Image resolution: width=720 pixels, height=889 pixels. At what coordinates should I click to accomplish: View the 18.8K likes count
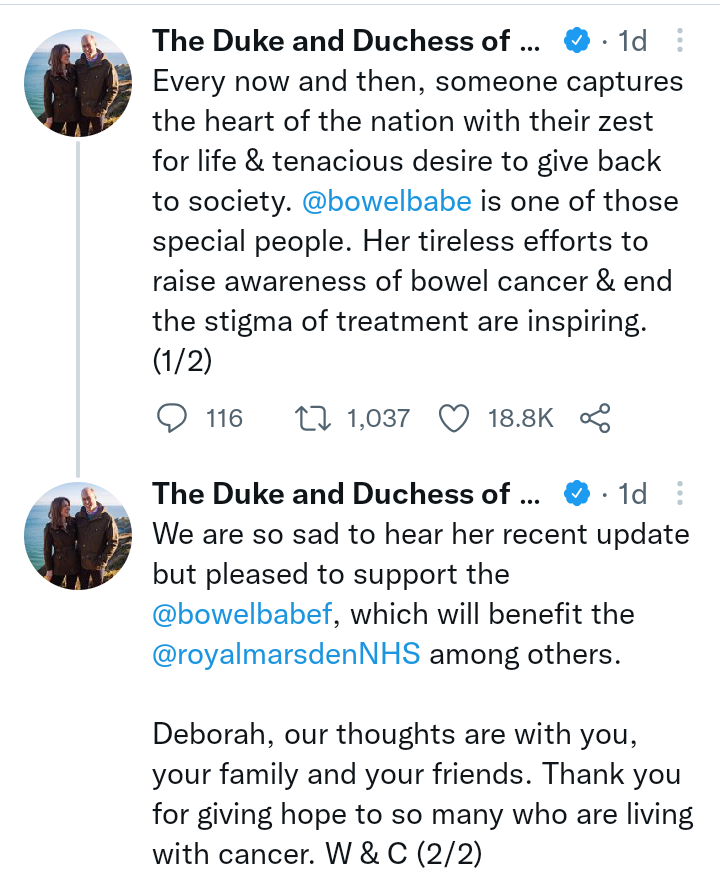pyautogui.click(x=520, y=418)
